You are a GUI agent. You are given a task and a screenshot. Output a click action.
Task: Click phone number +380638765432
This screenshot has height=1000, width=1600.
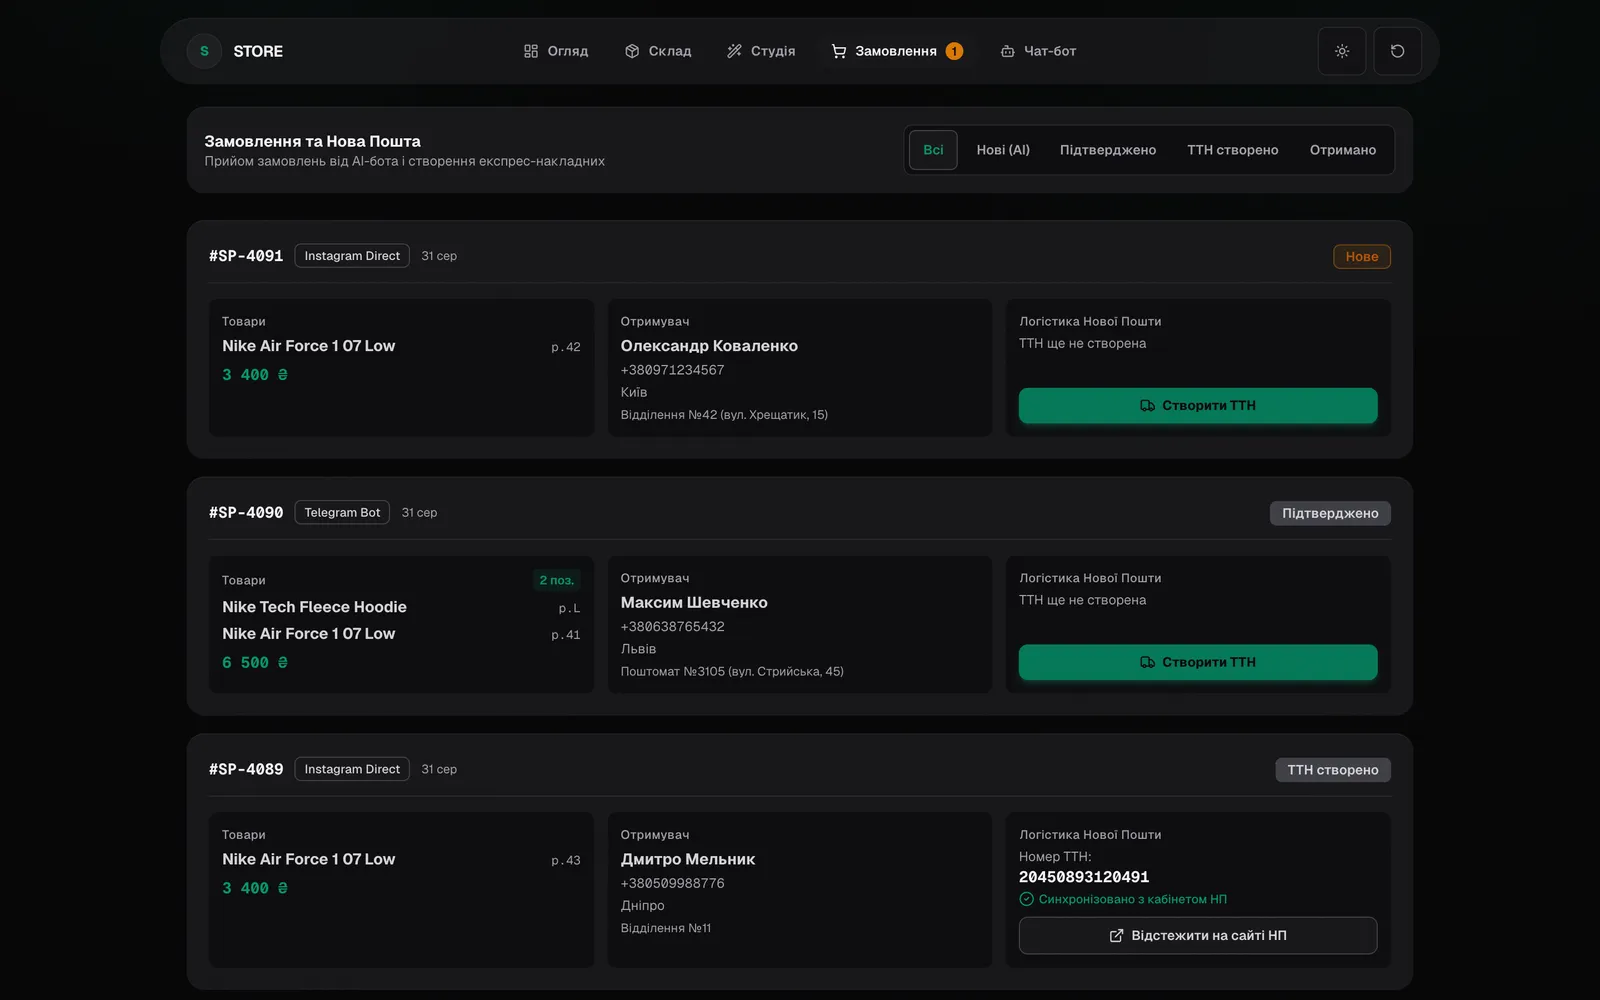click(x=672, y=627)
